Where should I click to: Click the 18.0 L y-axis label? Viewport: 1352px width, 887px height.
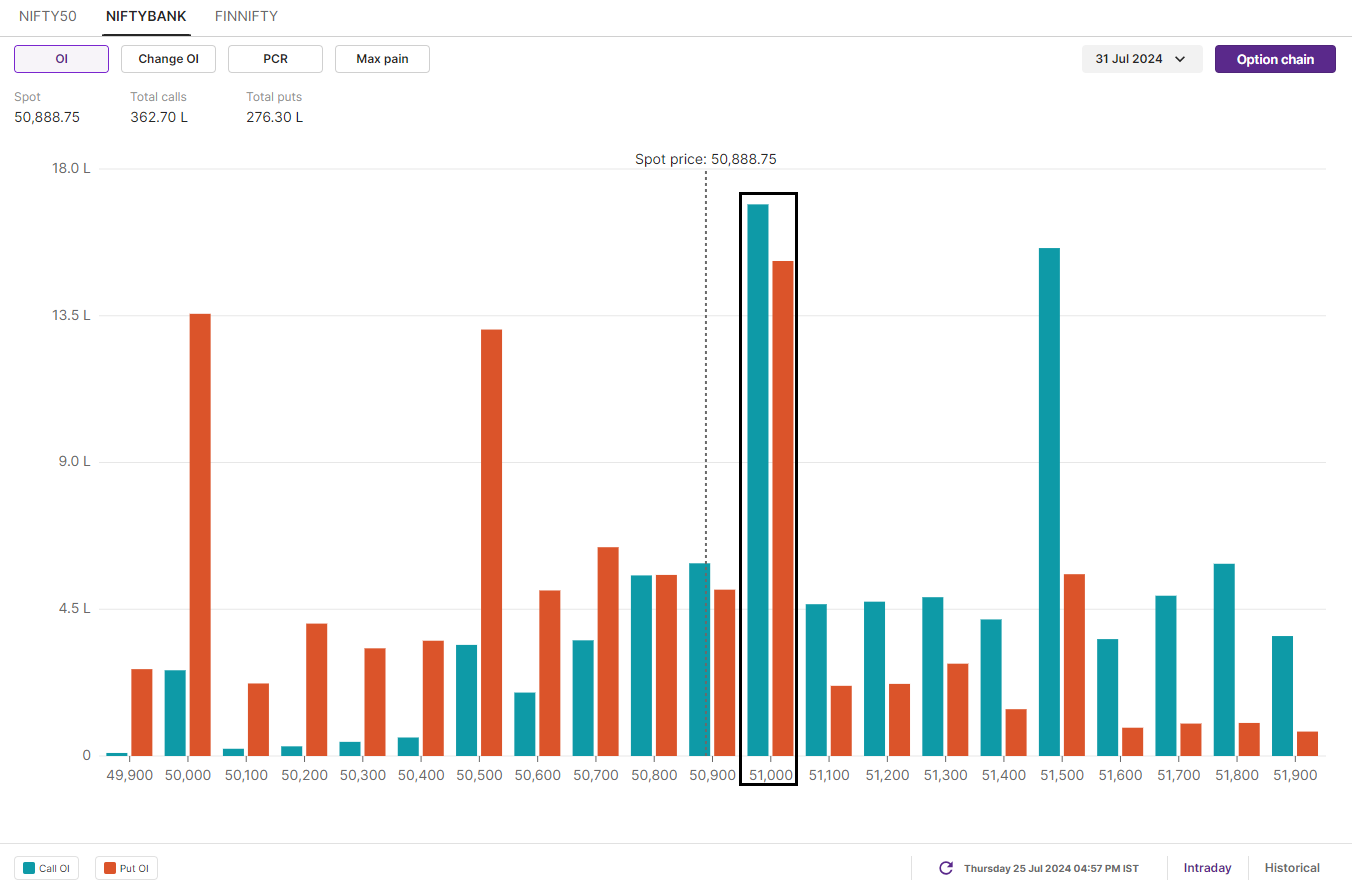(x=71, y=168)
